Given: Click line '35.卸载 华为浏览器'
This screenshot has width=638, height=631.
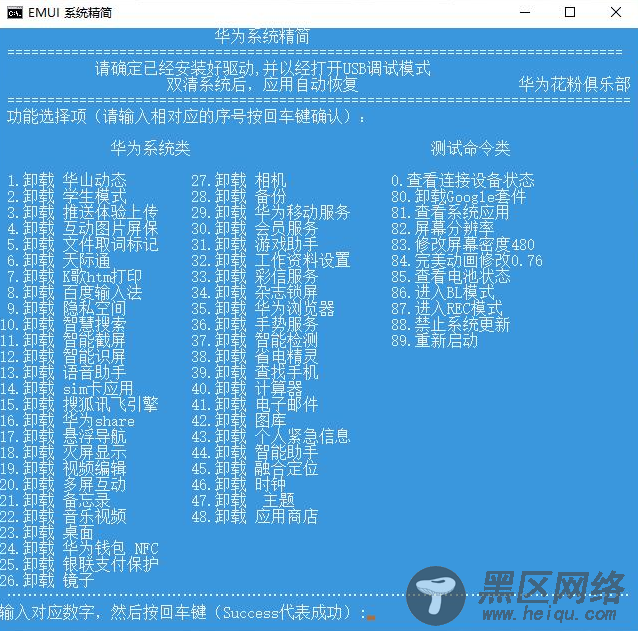Looking at the screenshot, I should pyautogui.click(x=263, y=309).
